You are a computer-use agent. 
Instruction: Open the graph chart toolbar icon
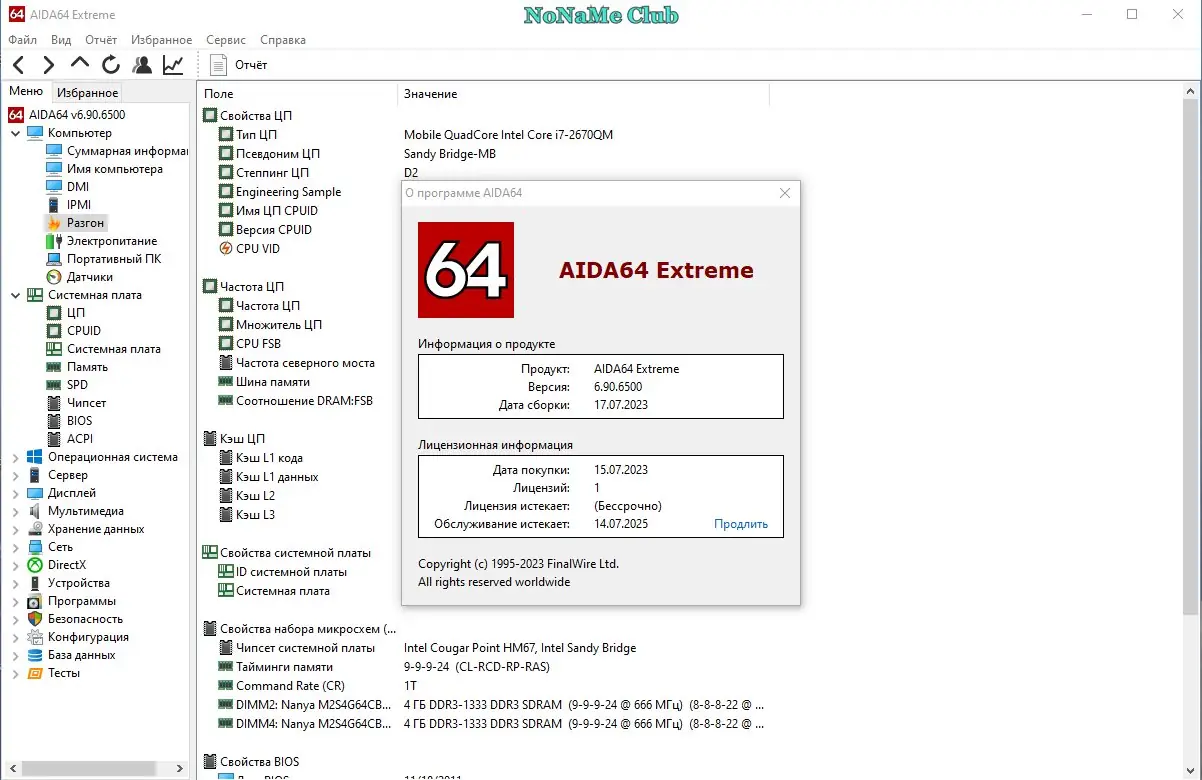pyautogui.click(x=173, y=65)
